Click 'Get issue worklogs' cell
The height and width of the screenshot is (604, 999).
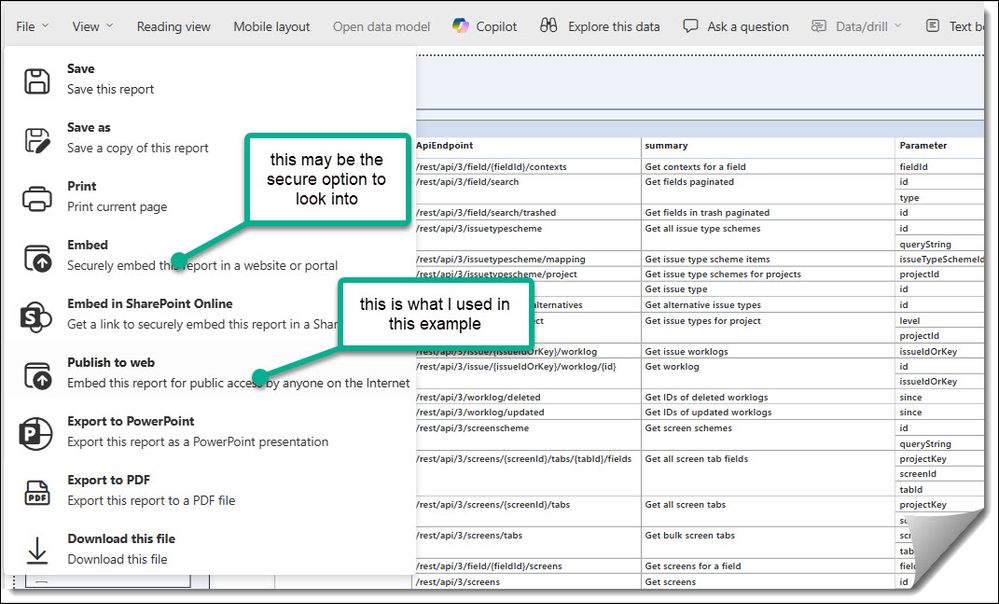point(768,351)
